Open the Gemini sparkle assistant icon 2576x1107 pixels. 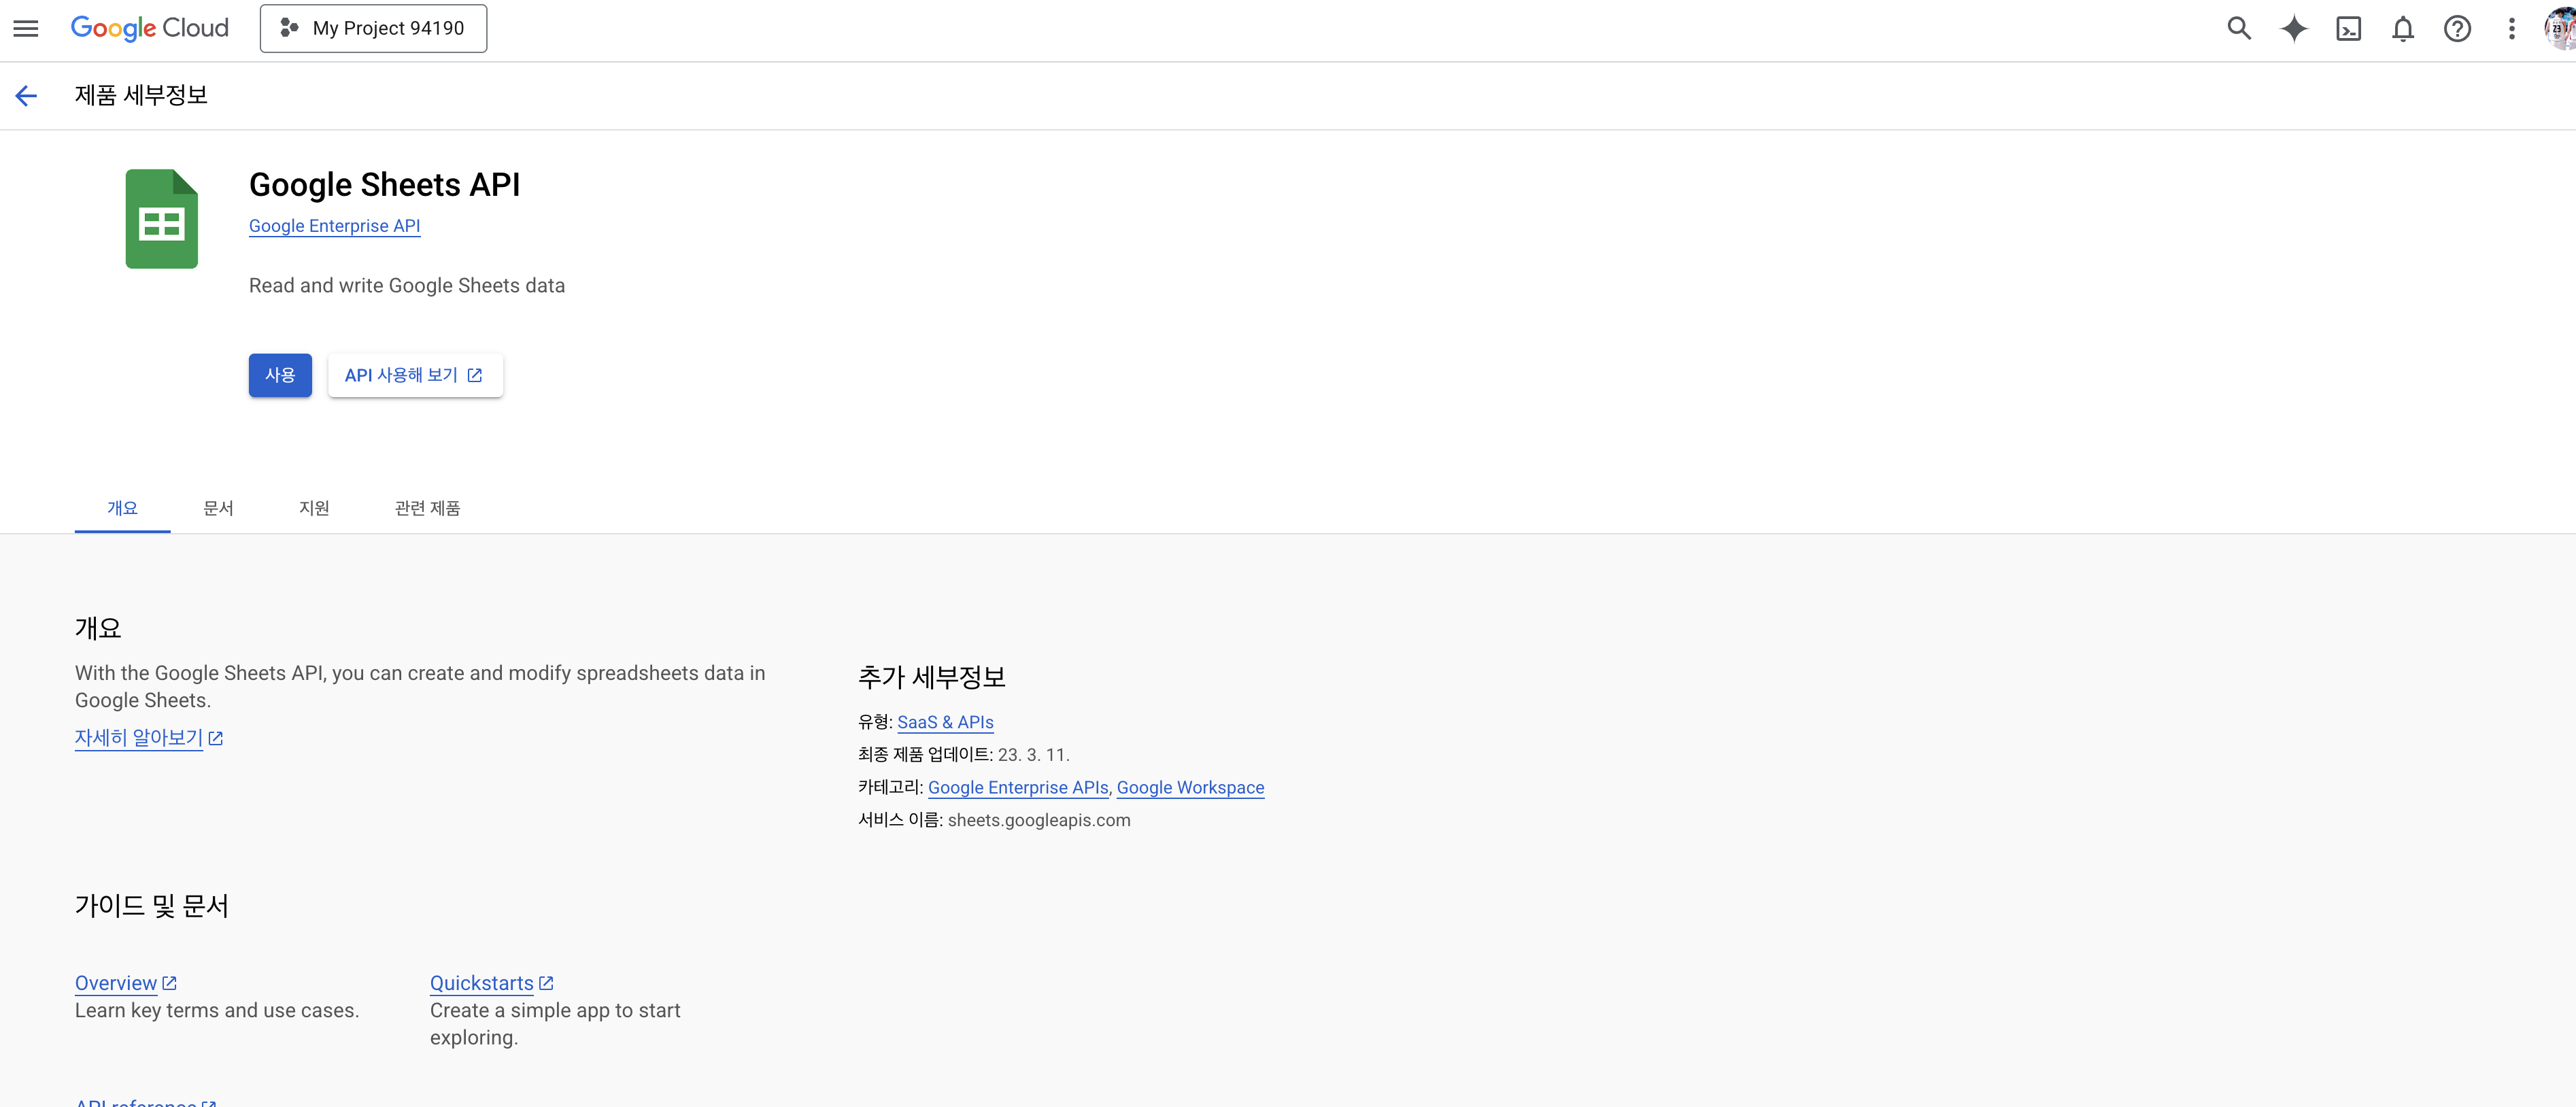[2293, 28]
